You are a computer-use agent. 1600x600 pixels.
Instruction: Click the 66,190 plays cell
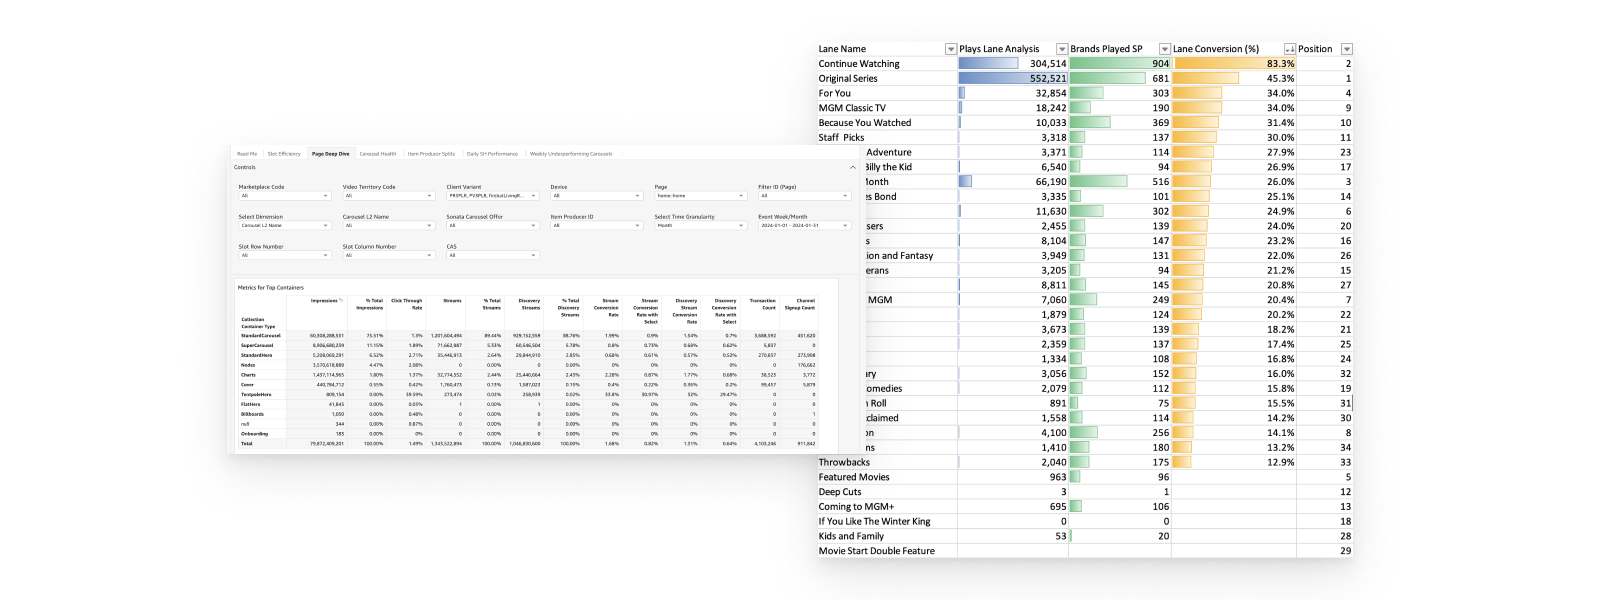tap(1013, 182)
